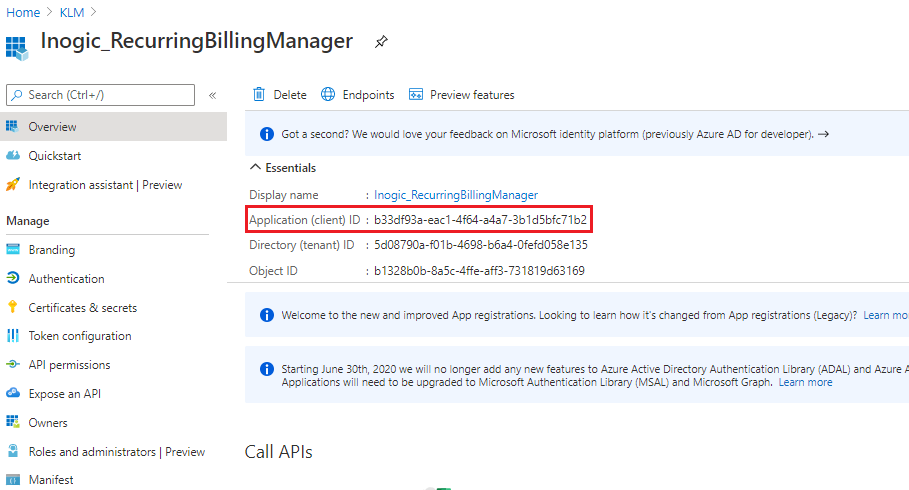909x490 pixels.
Task: Click the Call APIs heading
Action: [x=278, y=452]
